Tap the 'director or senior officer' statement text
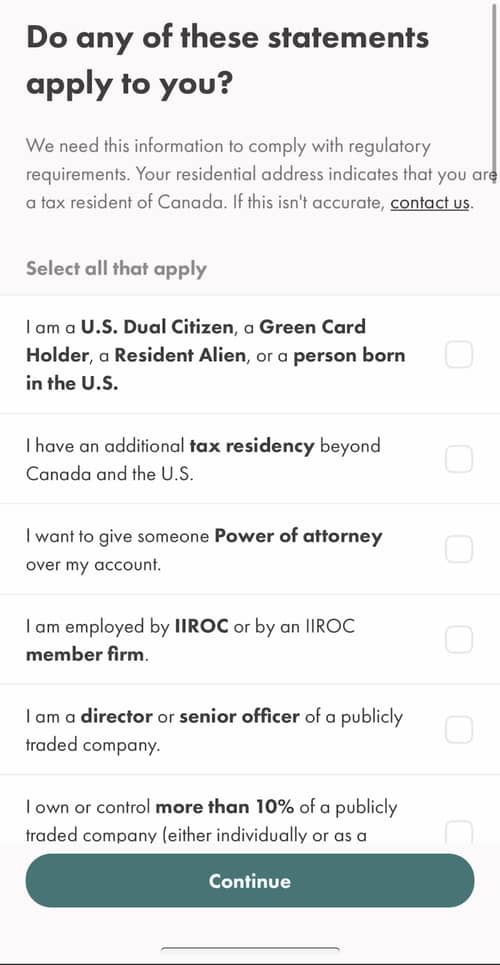The height and width of the screenshot is (965, 500). pyautogui.click(x=214, y=730)
